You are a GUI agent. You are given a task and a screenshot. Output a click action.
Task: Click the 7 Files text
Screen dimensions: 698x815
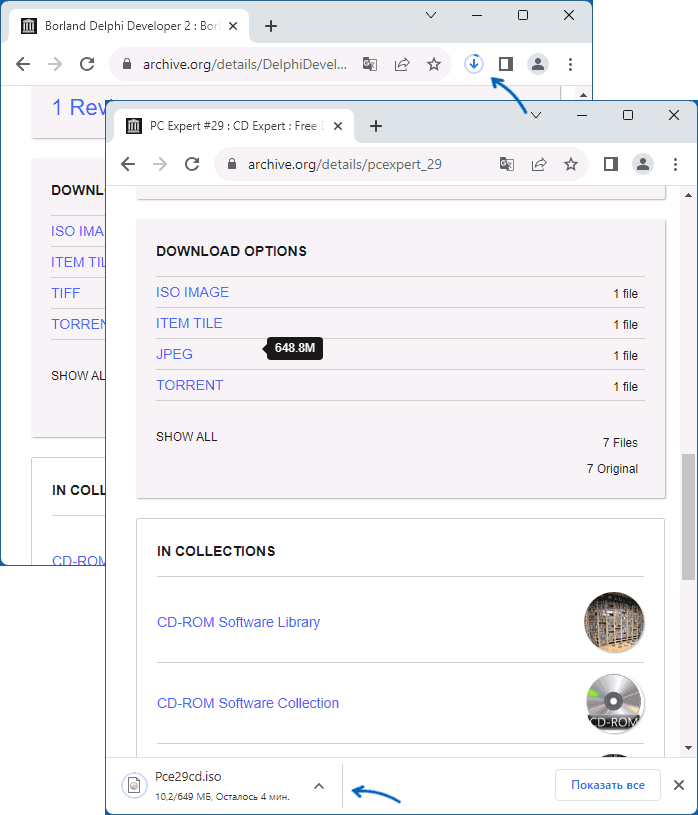click(x=620, y=443)
